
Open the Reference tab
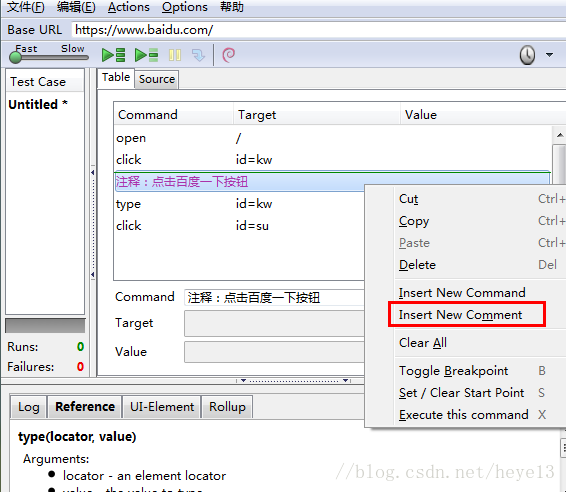coord(85,407)
